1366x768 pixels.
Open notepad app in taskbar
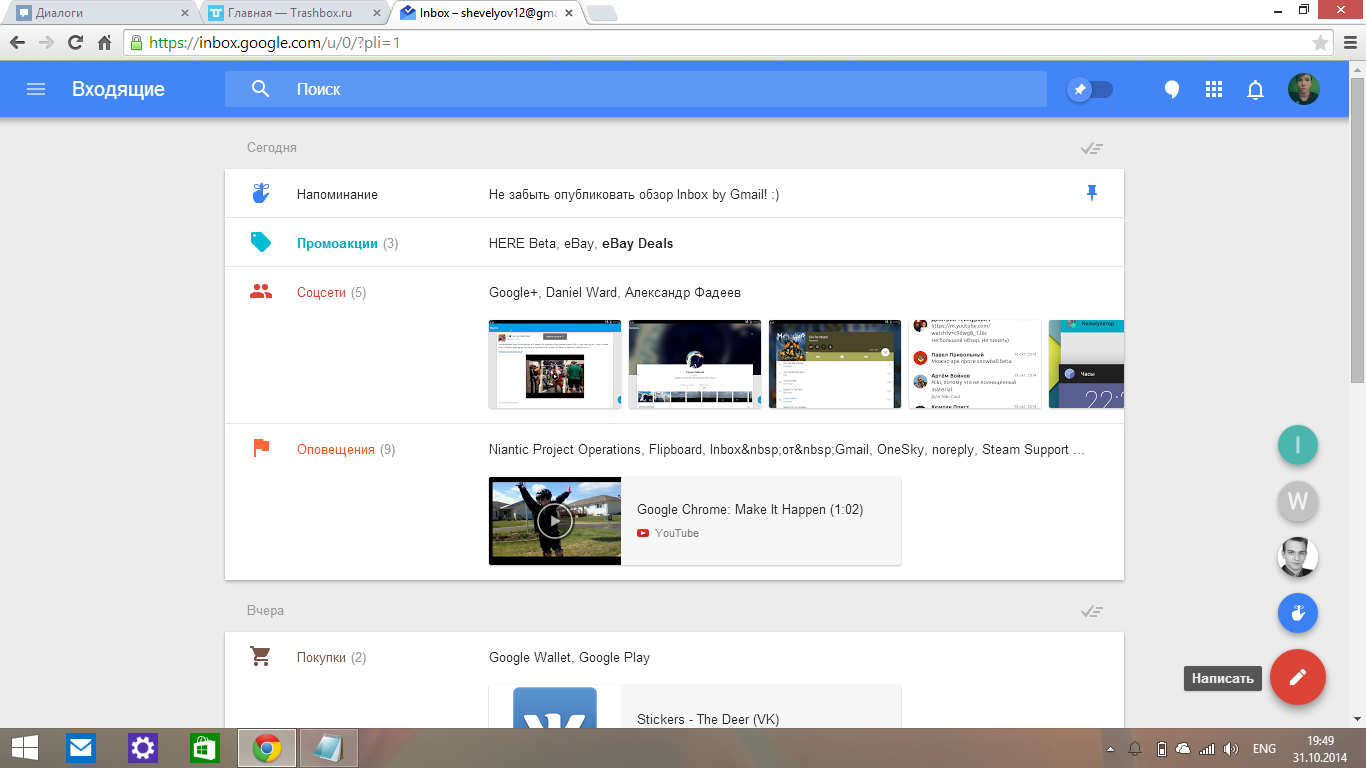329,748
